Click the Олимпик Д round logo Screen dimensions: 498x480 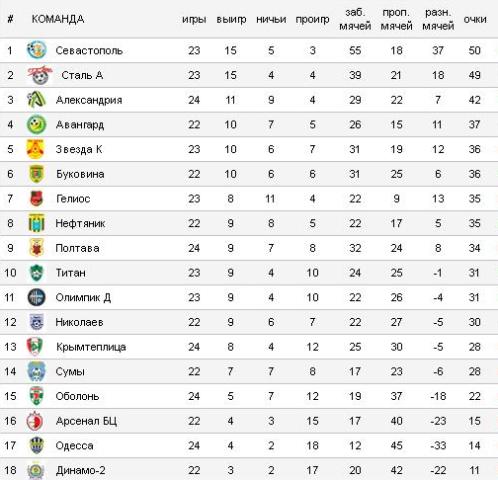[36, 297]
